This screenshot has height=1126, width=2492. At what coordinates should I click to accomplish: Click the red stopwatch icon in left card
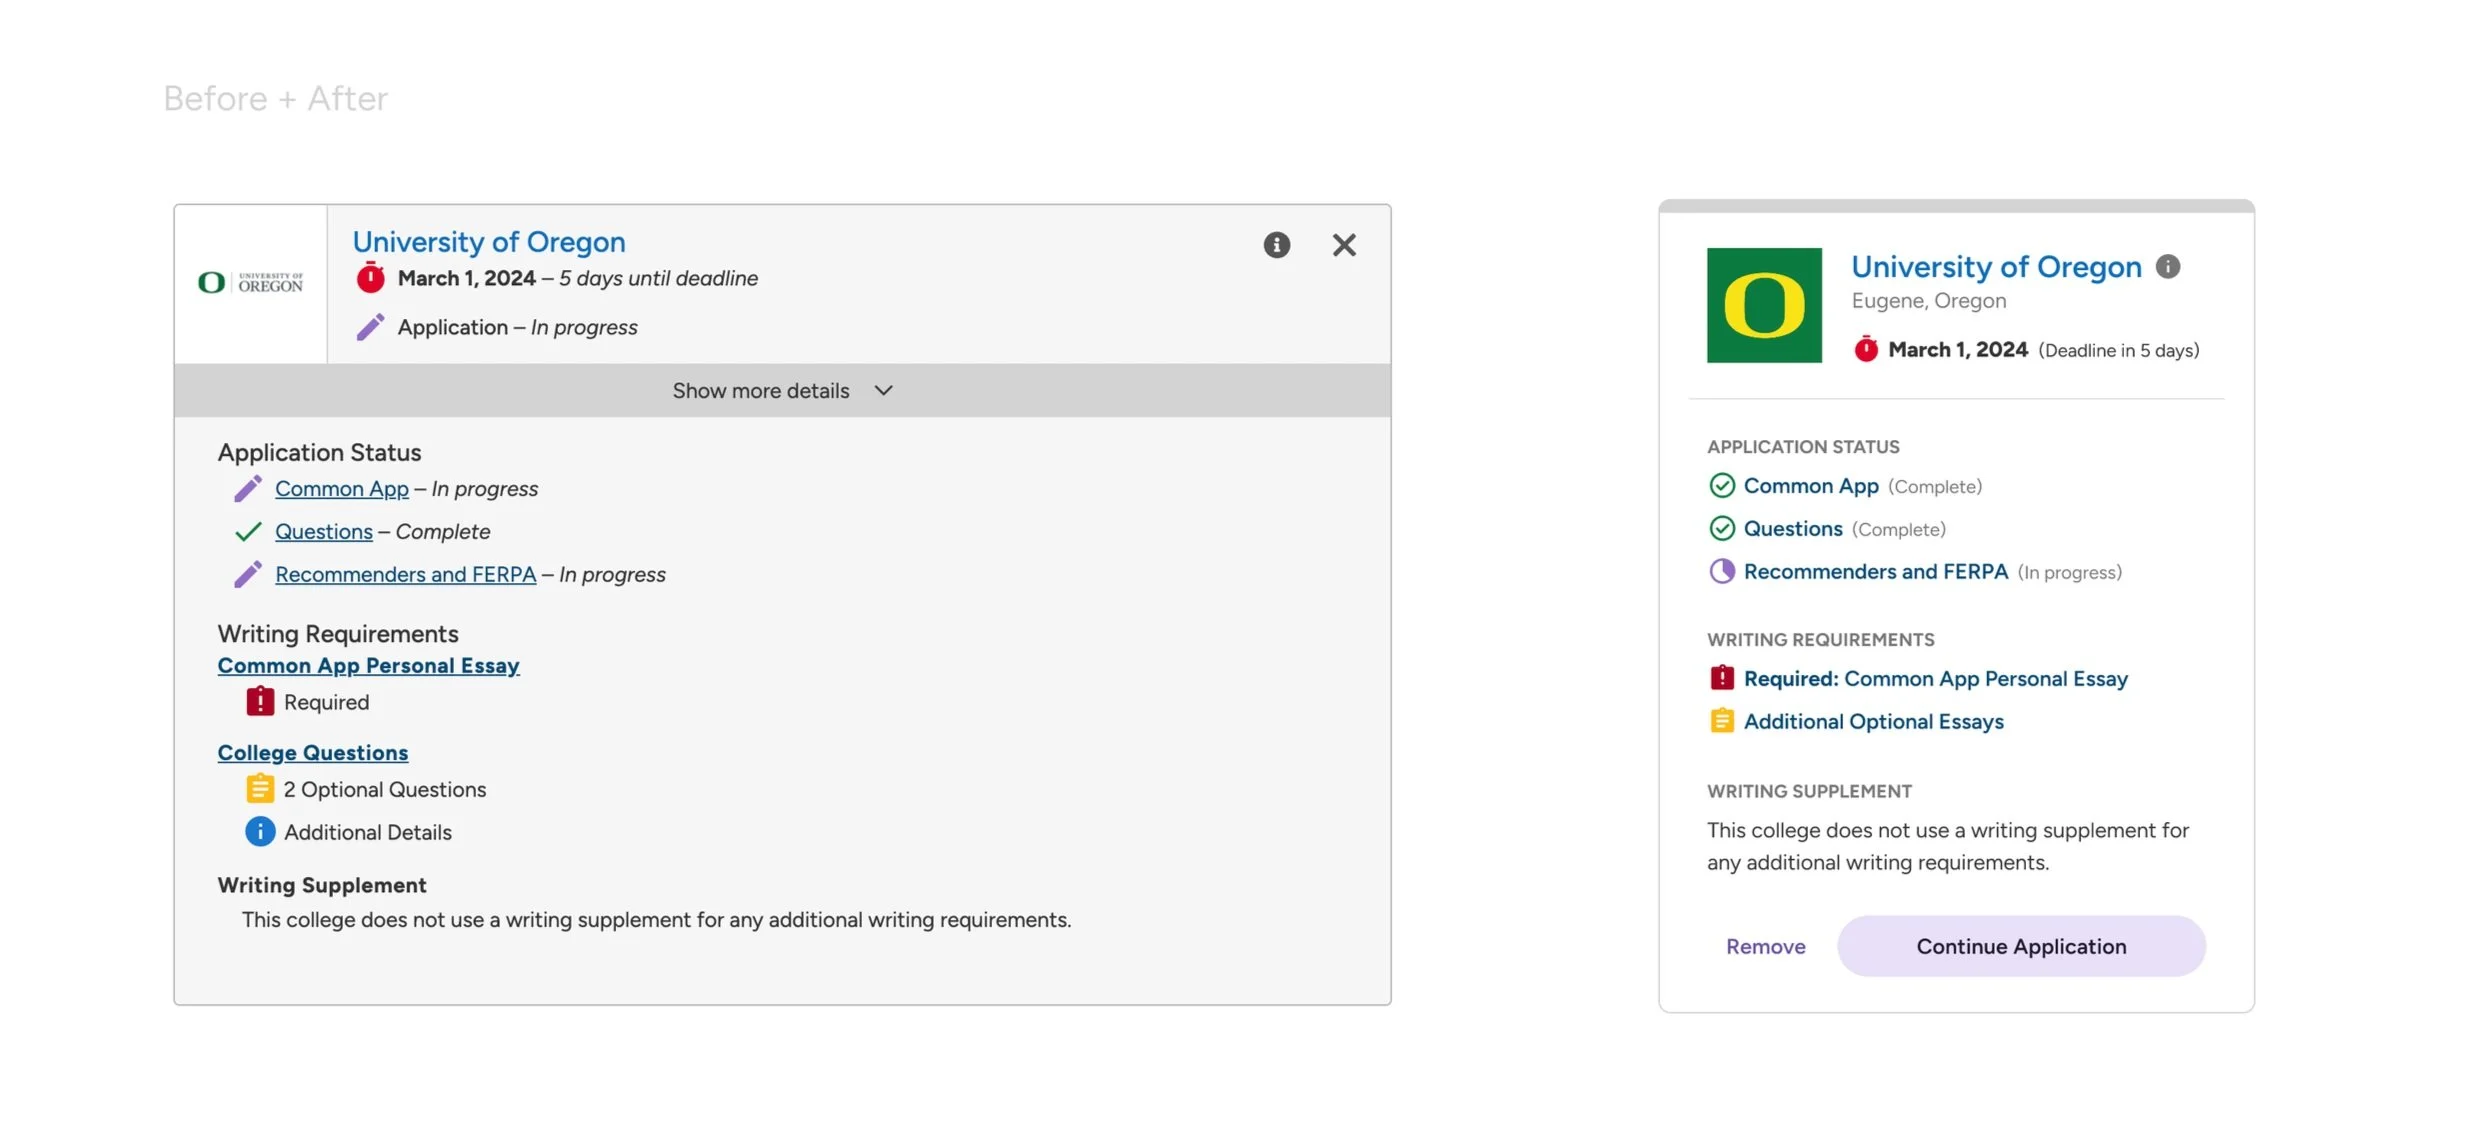[x=370, y=278]
